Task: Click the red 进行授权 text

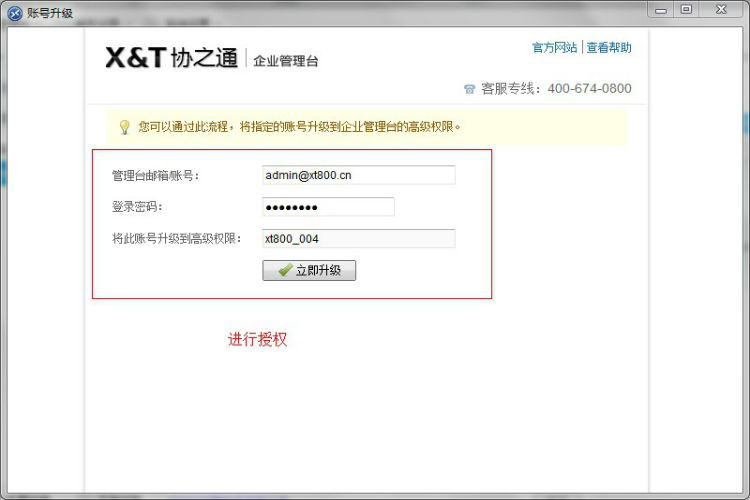Action: (x=257, y=340)
